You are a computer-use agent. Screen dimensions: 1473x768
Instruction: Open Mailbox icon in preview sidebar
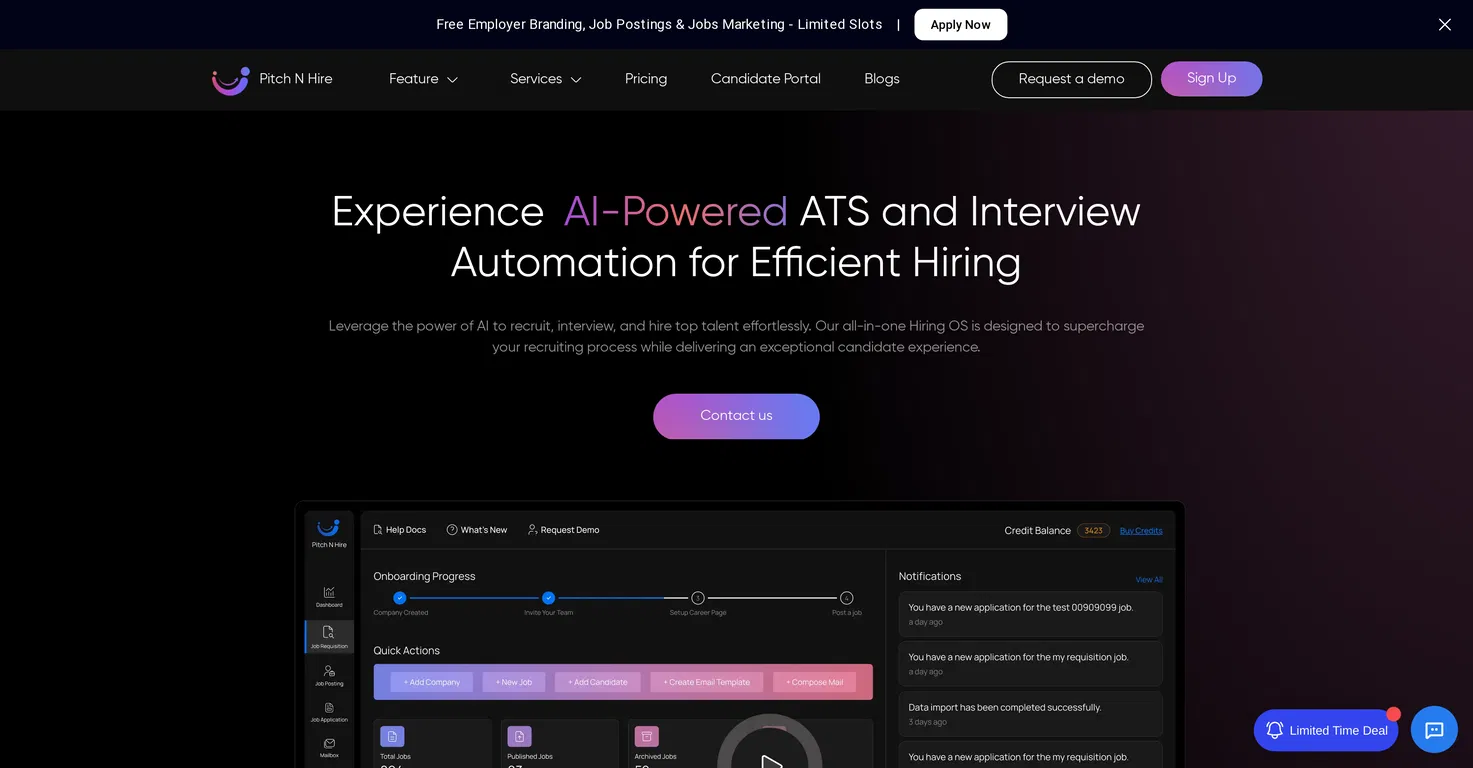click(329, 743)
